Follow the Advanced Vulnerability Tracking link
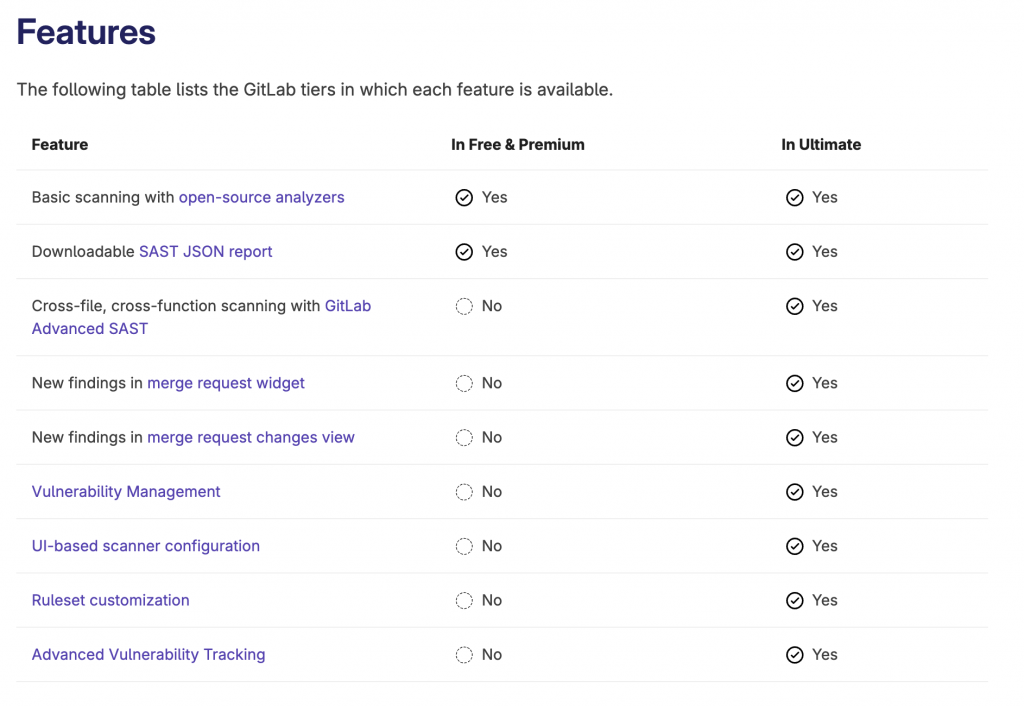The image size is (1024, 706). coord(148,654)
